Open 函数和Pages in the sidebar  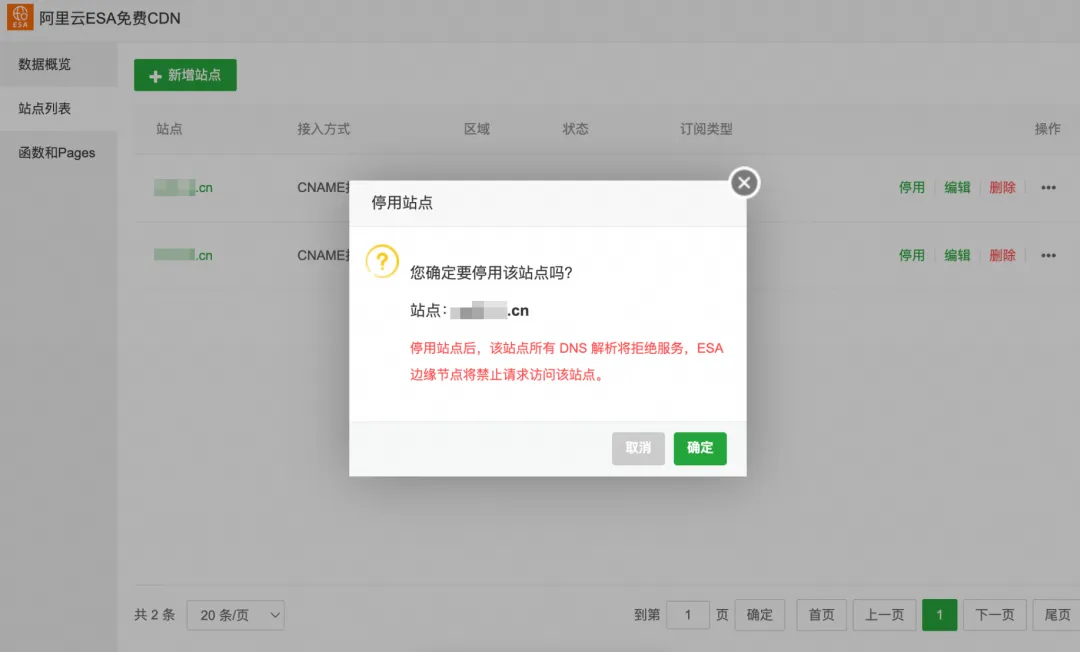(59, 153)
